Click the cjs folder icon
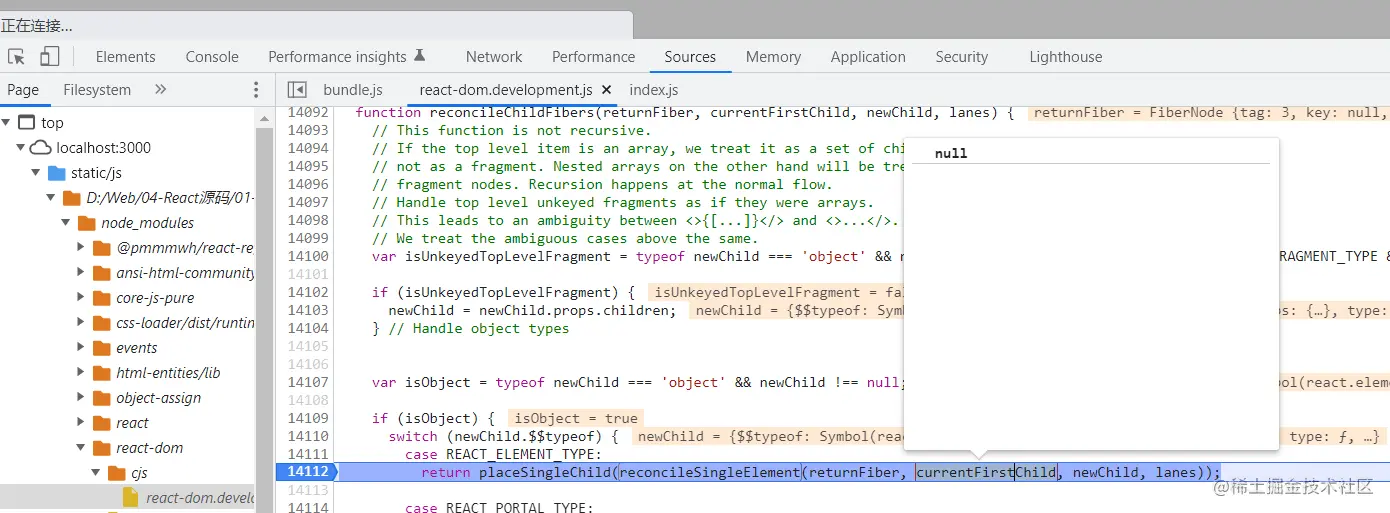The height and width of the screenshot is (513, 1390). (116, 473)
